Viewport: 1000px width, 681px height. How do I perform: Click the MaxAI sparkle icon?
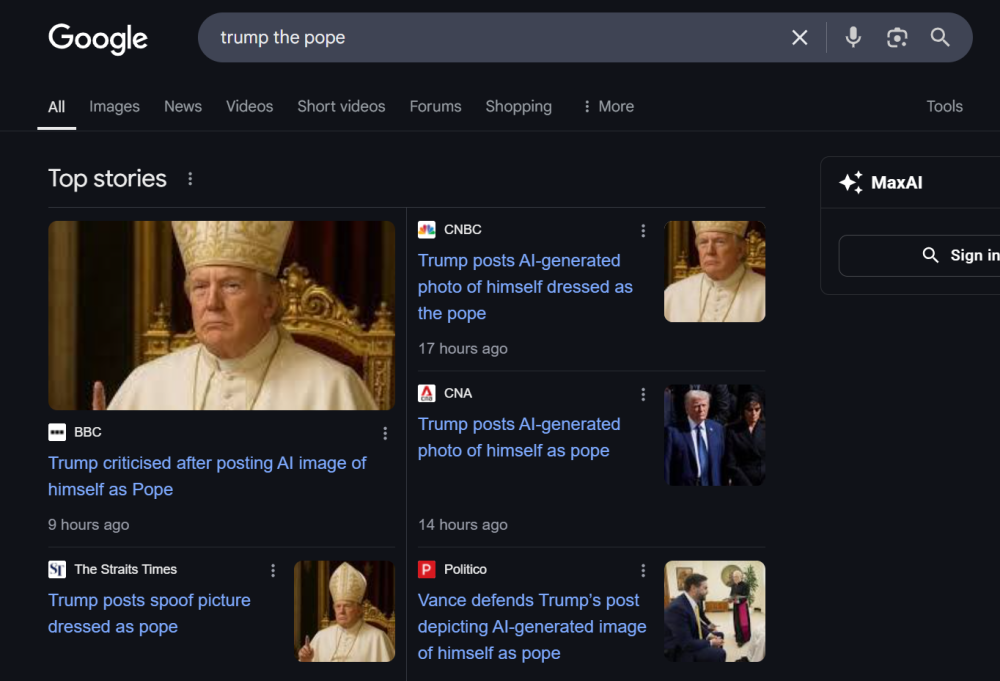tap(852, 182)
